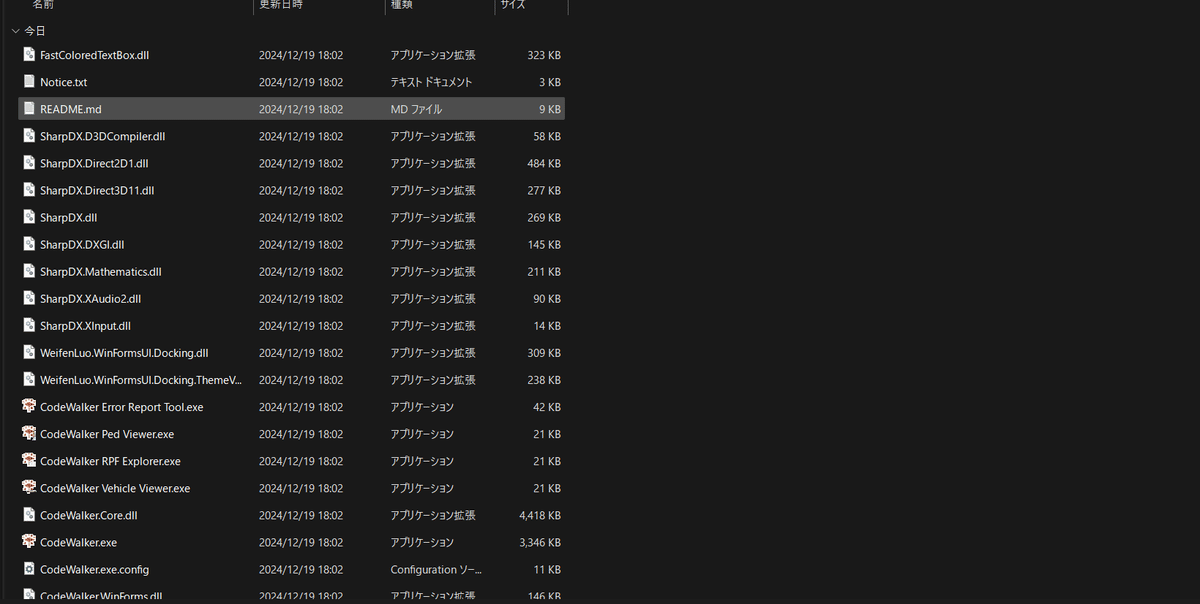Select the CodeWalker Vehicle Viewer icon
This screenshot has height=604, width=1200.
pos(29,488)
